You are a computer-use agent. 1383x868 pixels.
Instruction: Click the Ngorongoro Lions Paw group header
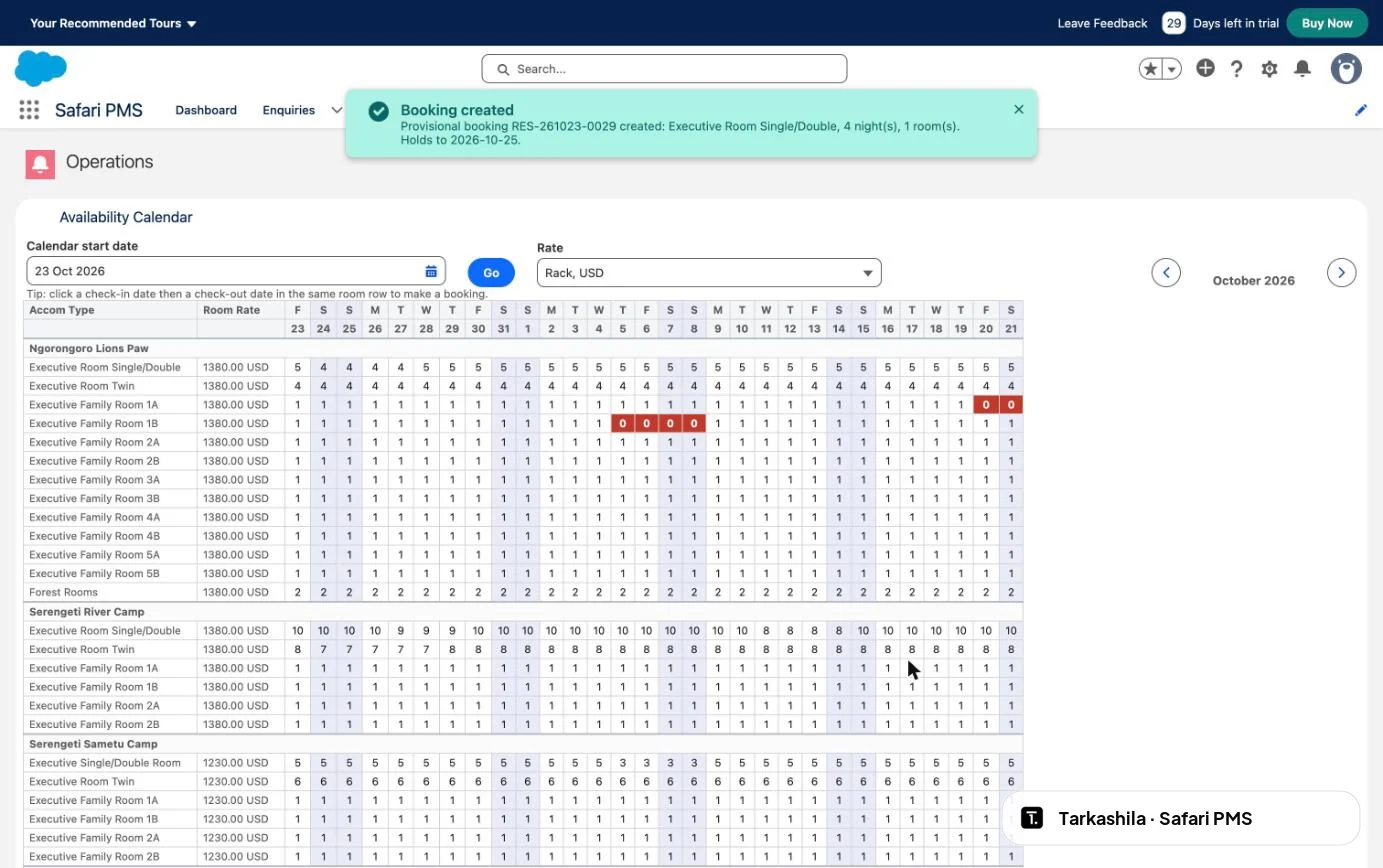point(89,348)
